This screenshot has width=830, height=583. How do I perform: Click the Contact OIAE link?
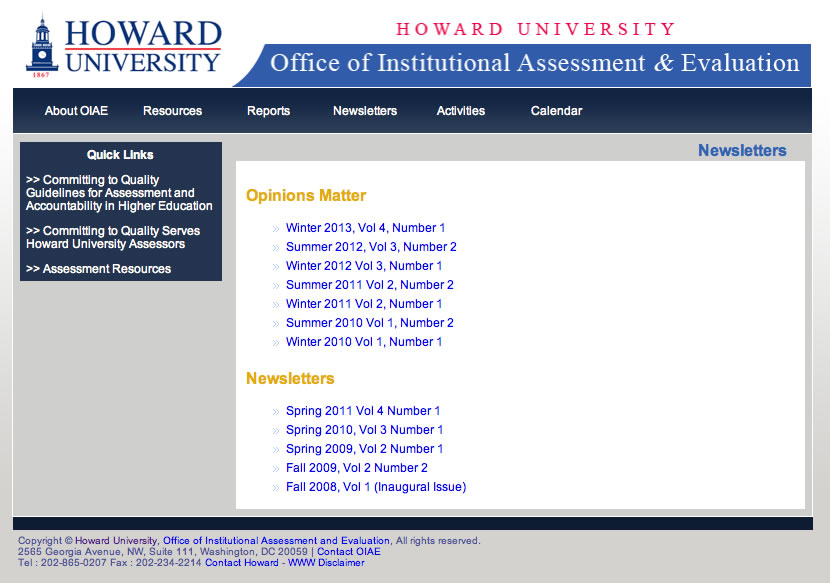348,552
